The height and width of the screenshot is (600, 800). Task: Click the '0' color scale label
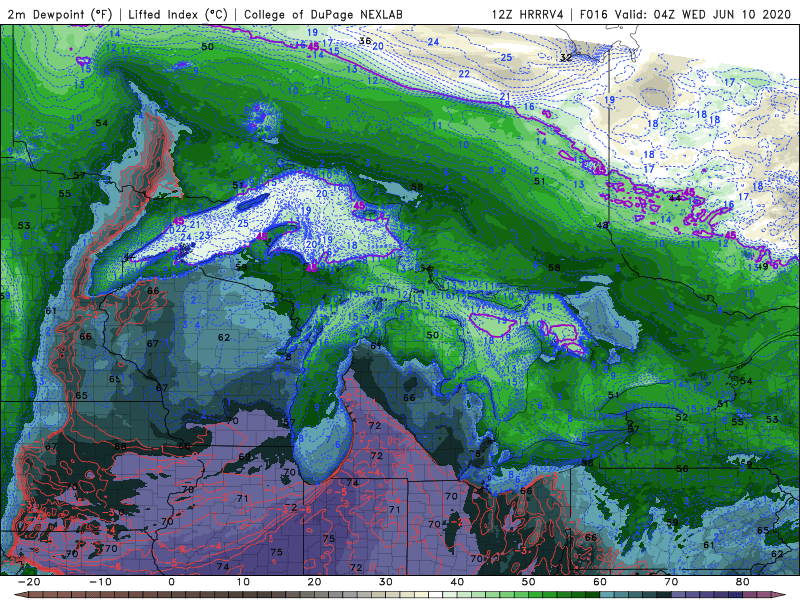click(171, 582)
